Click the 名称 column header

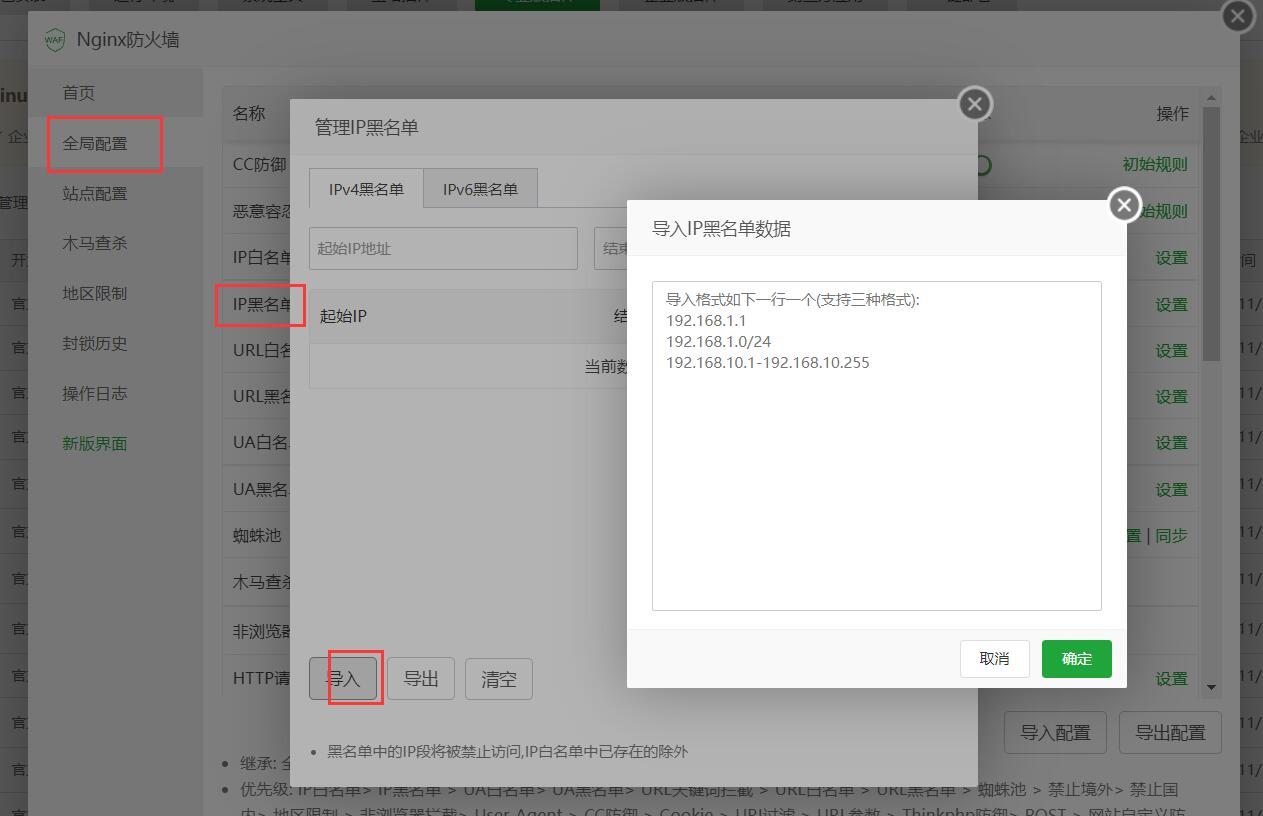pyautogui.click(x=249, y=114)
